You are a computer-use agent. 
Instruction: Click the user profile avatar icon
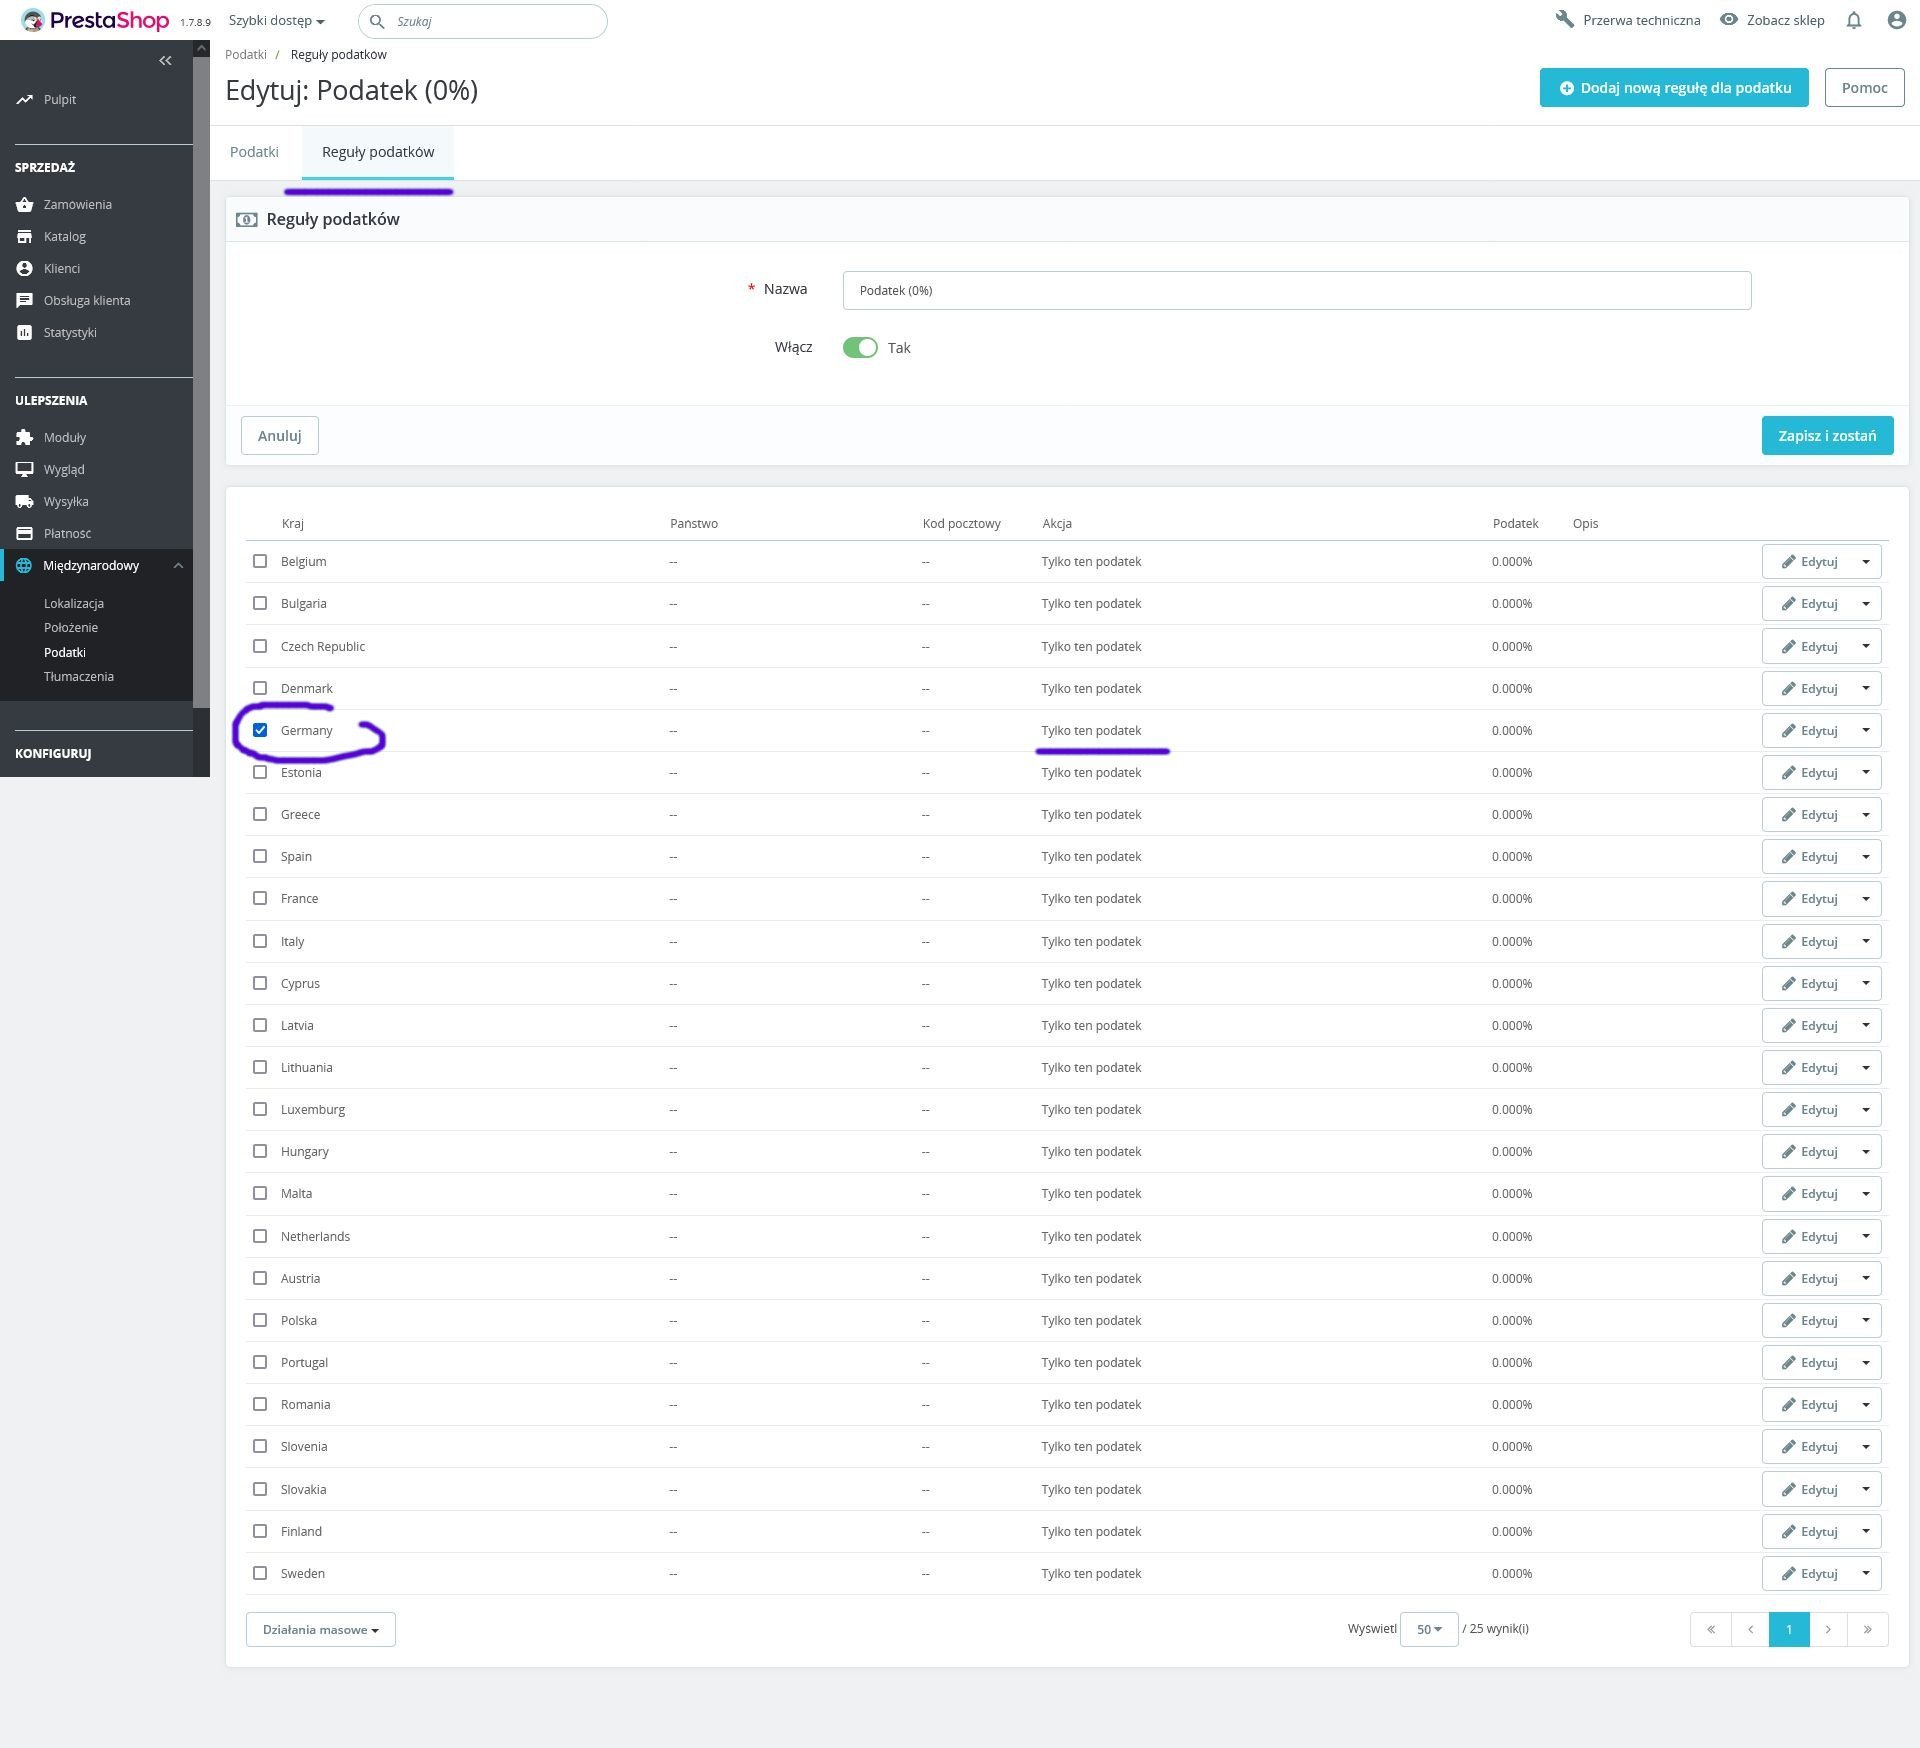(x=1896, y=20)
